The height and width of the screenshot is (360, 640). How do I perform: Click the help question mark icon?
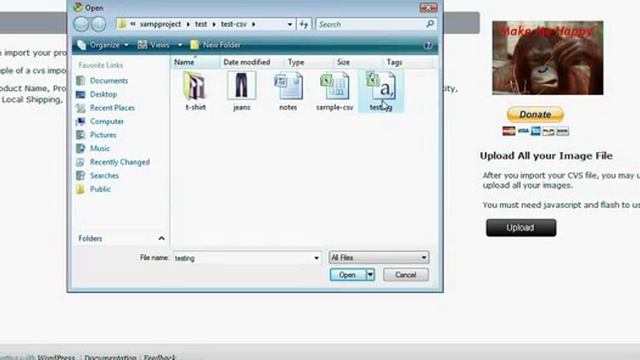[427, 45]
